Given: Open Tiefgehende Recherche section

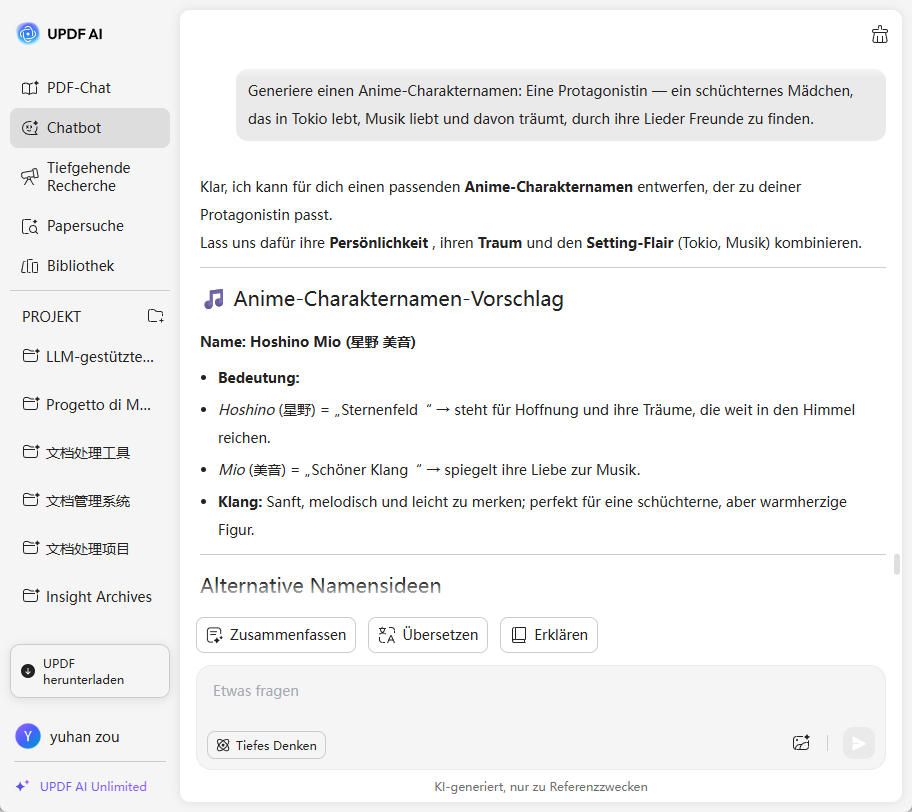Looking at the screenshot, I should [x=90, y=177].
